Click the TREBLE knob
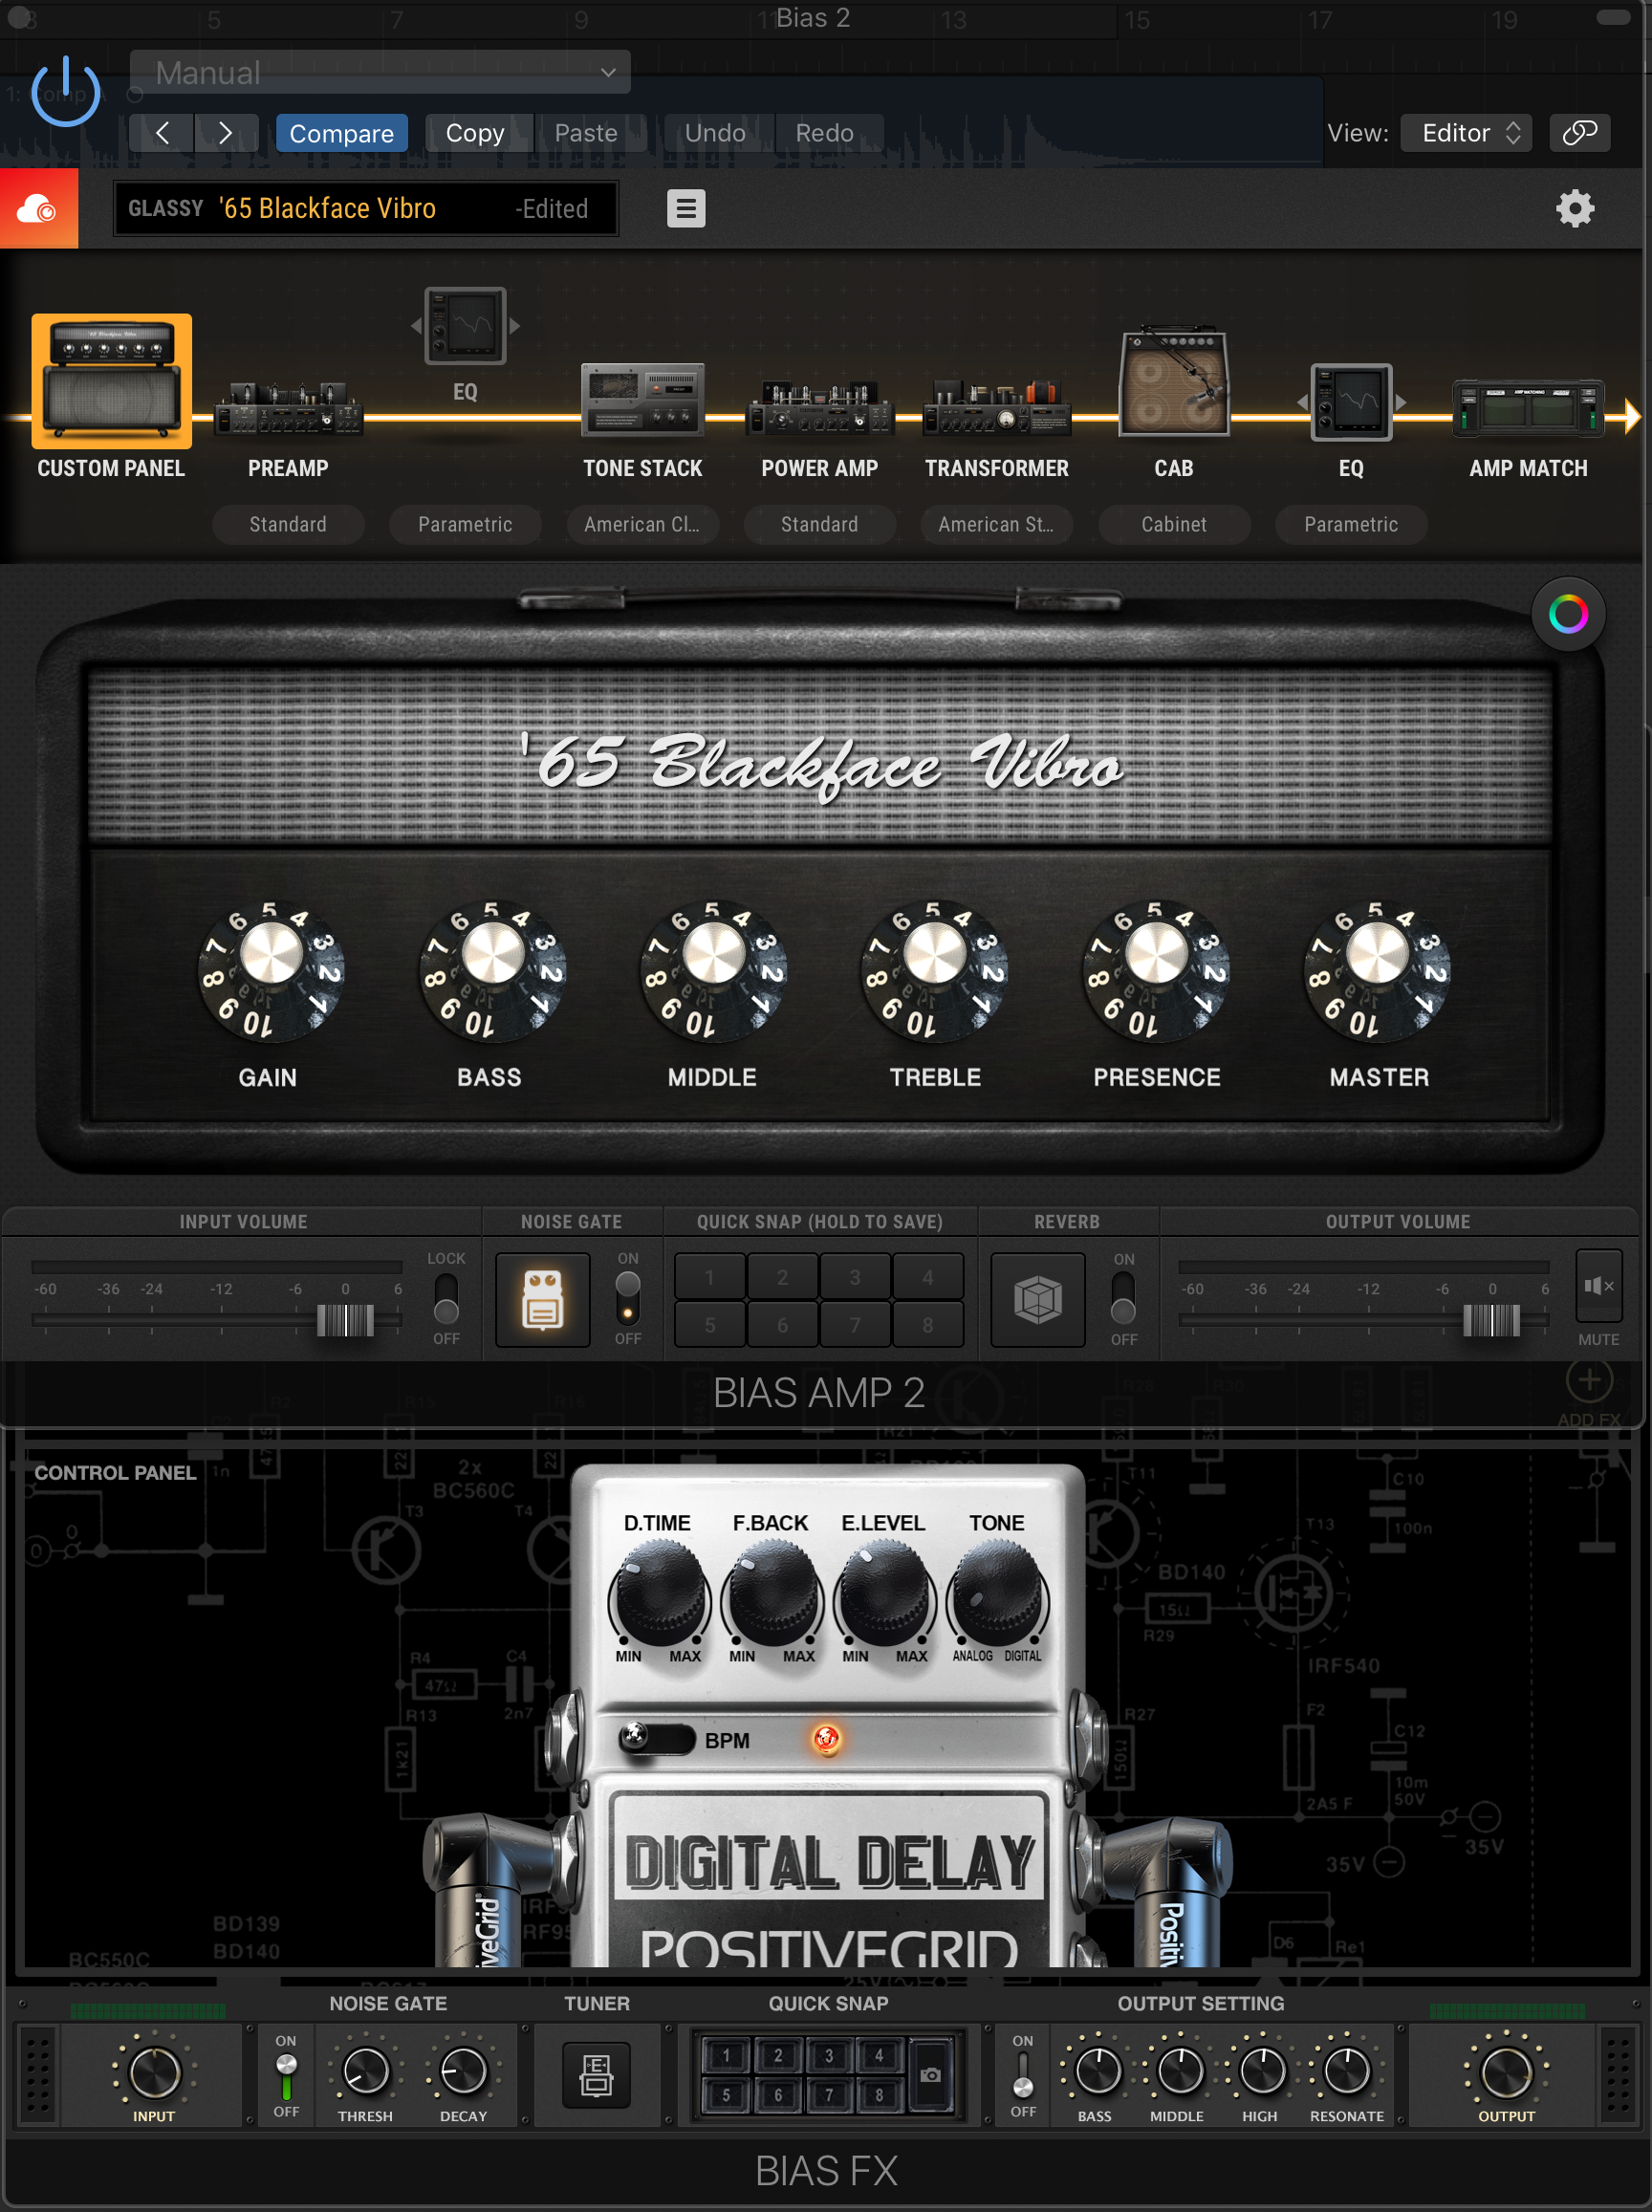This screenshot has width=1652, height=2212. click(x=934, y=970)
